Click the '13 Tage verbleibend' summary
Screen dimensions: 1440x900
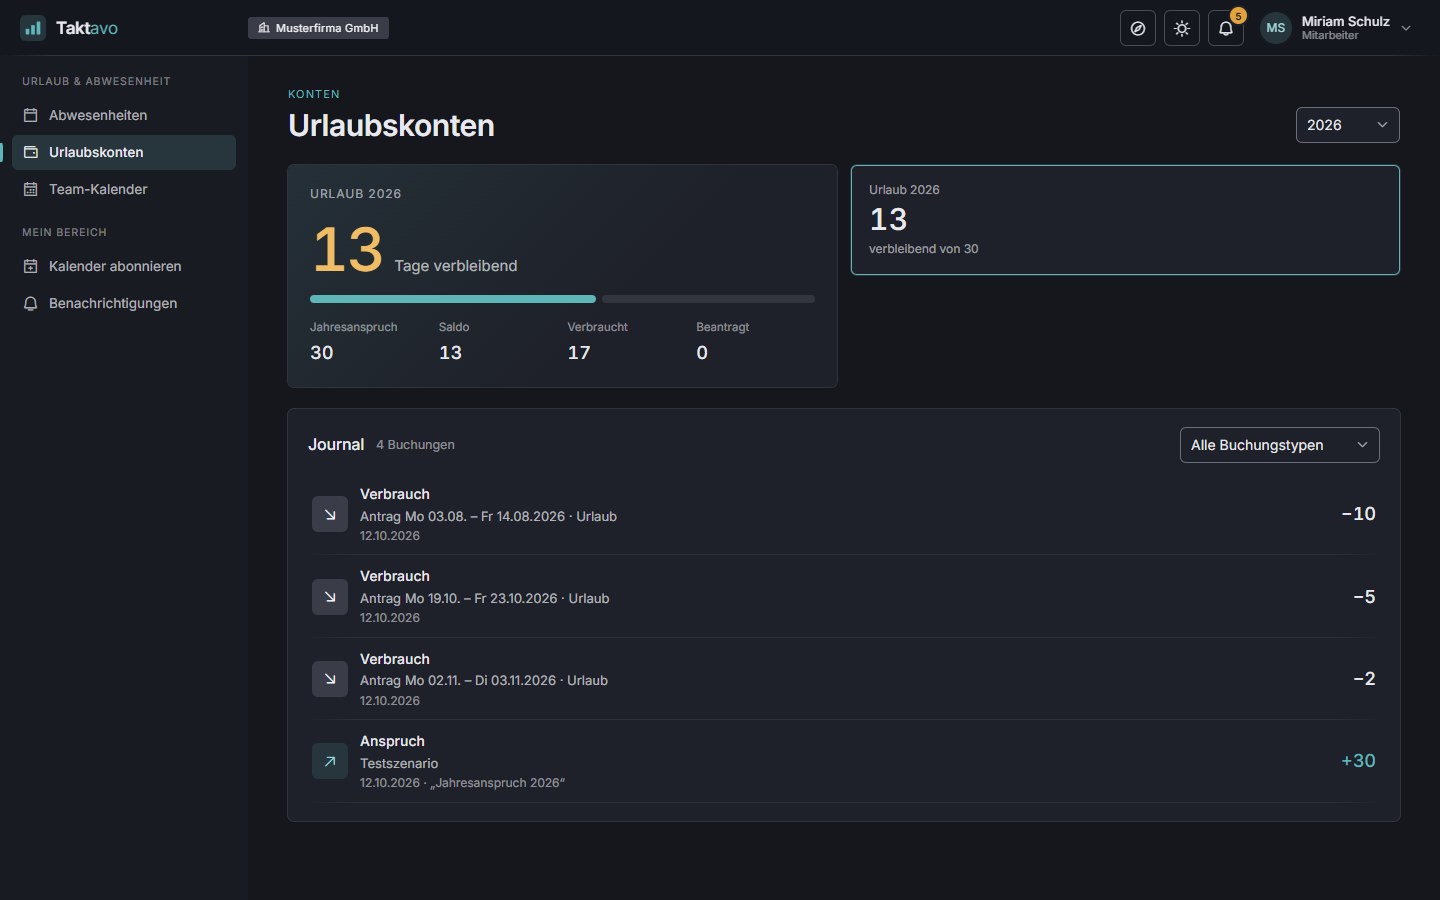click(415, 250)
